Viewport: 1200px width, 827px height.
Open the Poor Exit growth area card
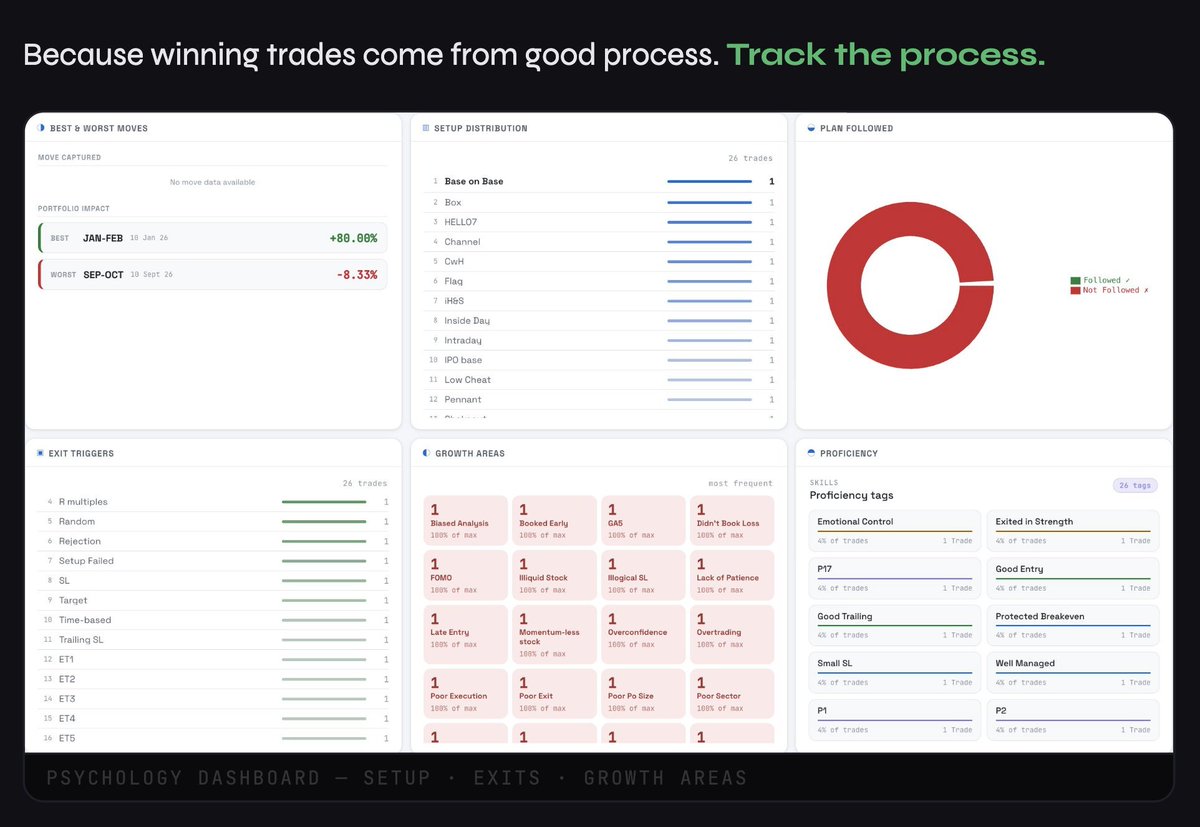pos(554,693)
